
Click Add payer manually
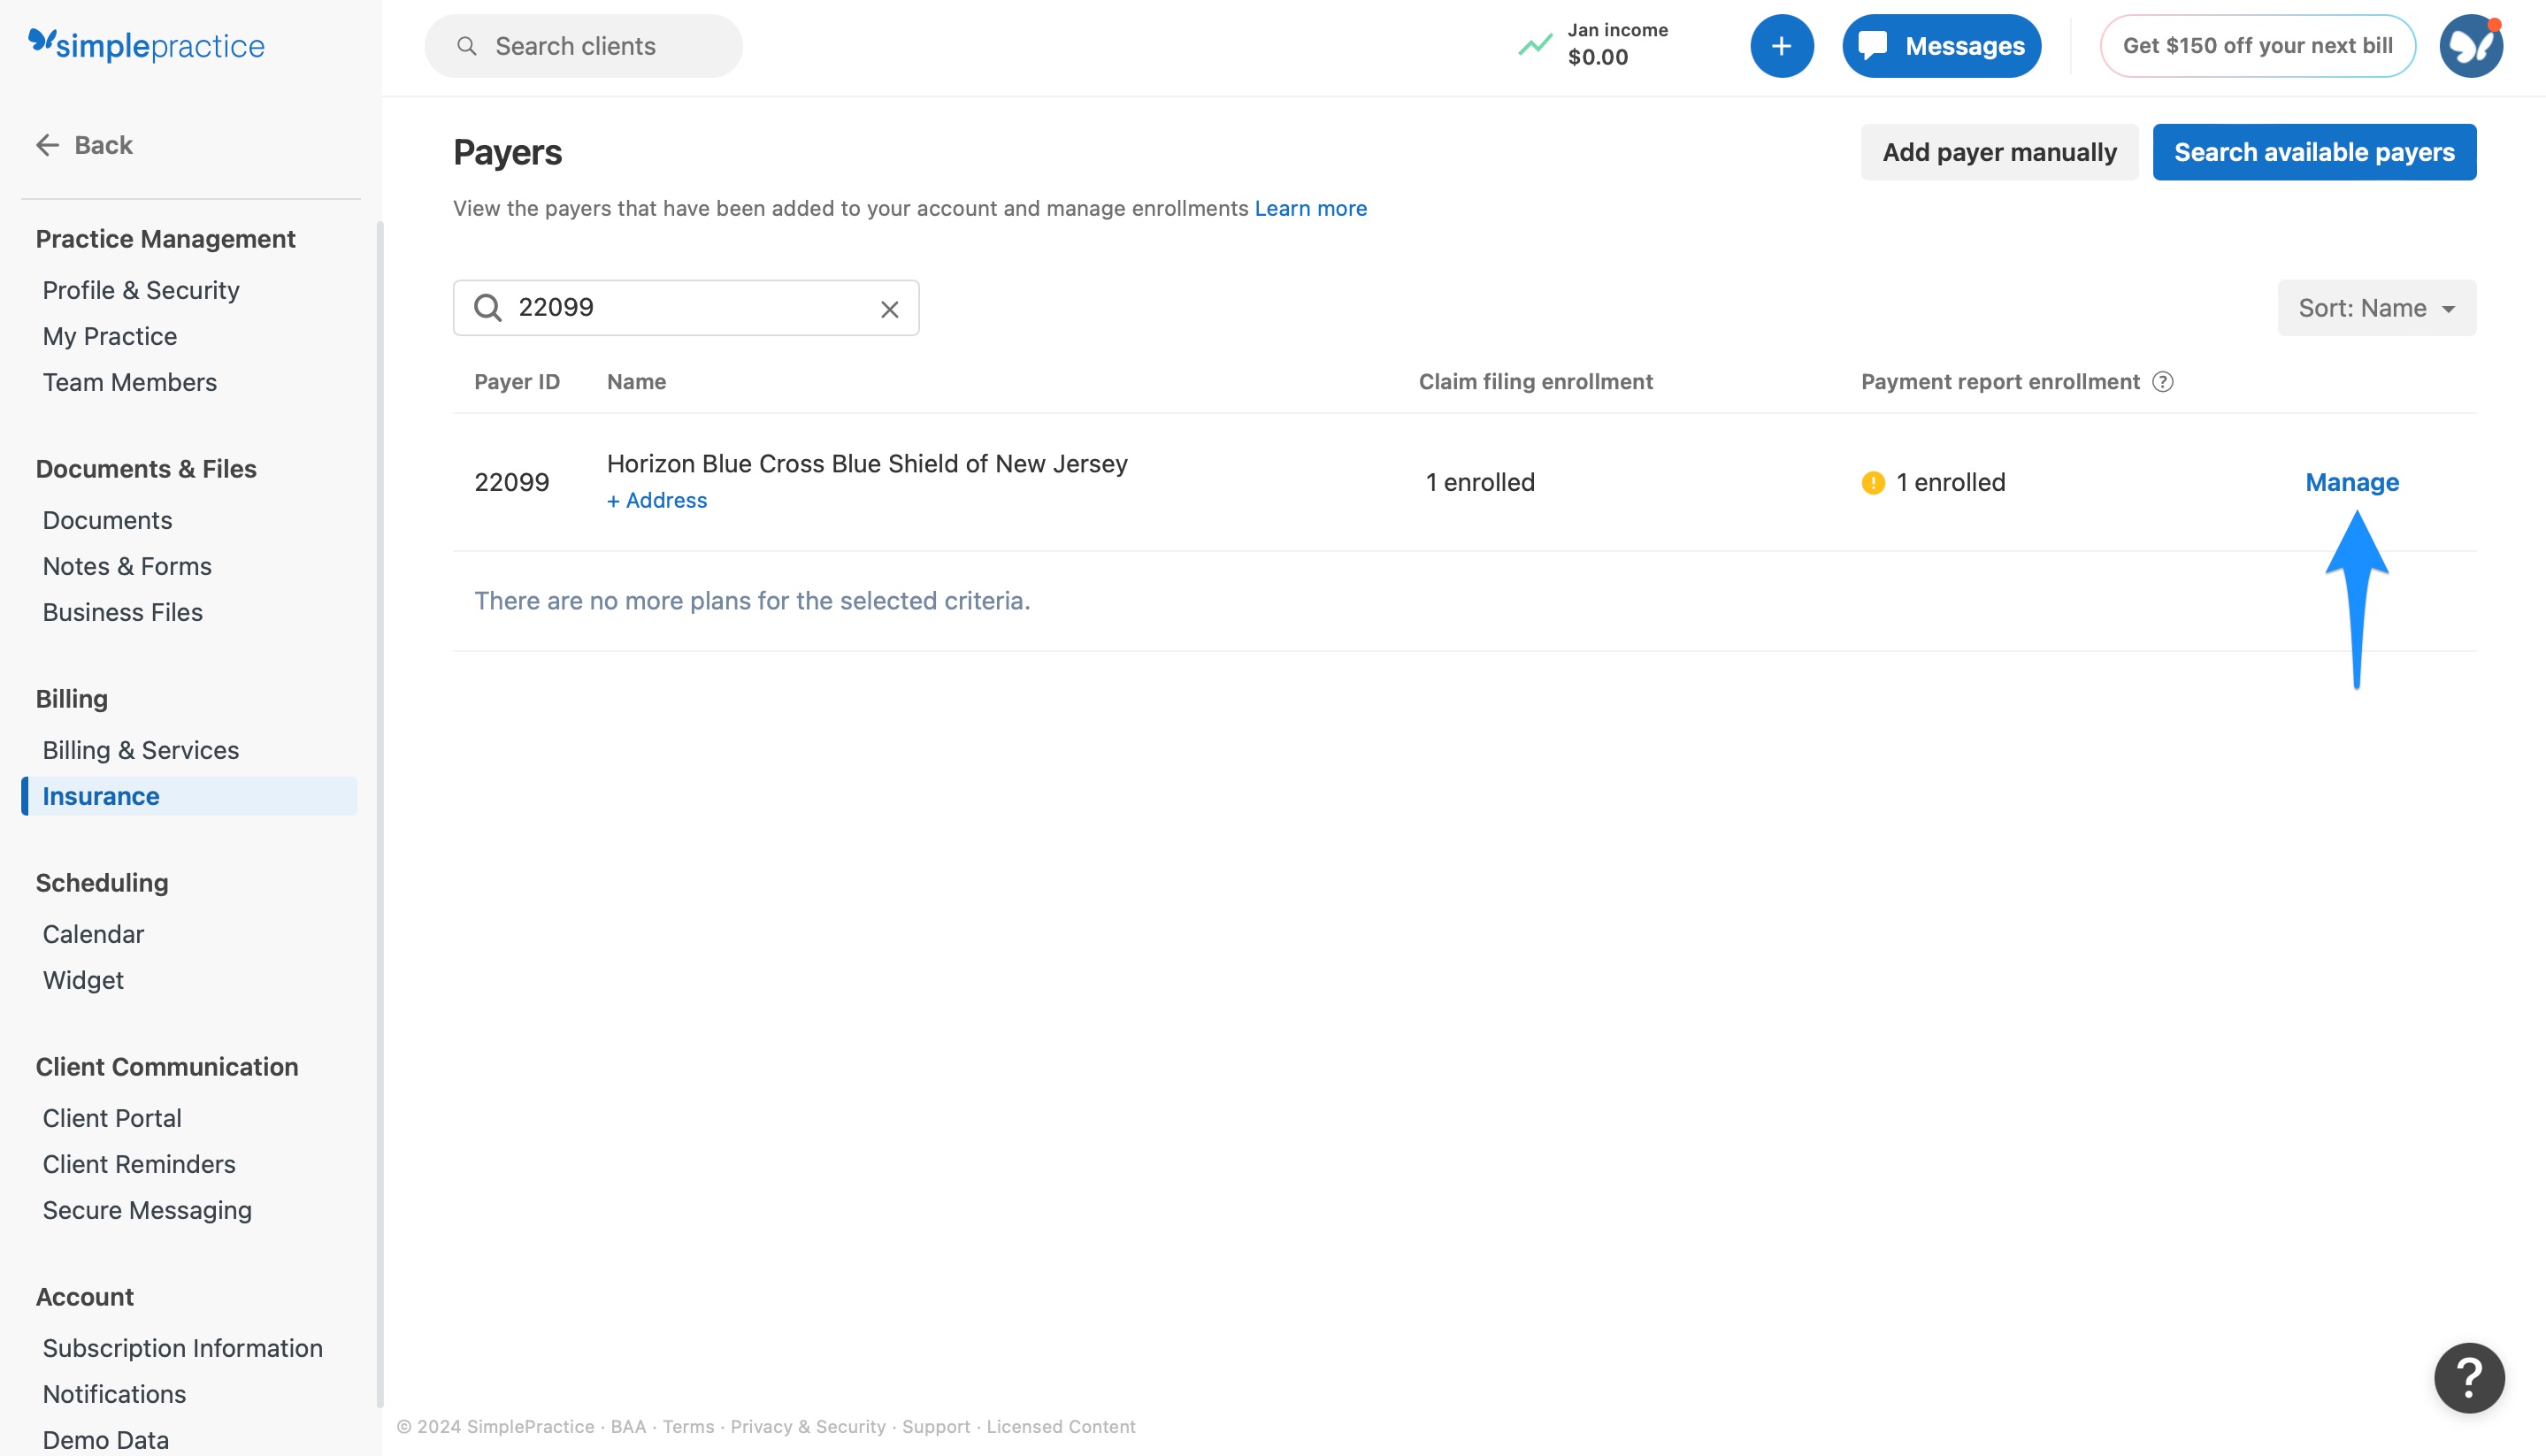[1998, 152]
